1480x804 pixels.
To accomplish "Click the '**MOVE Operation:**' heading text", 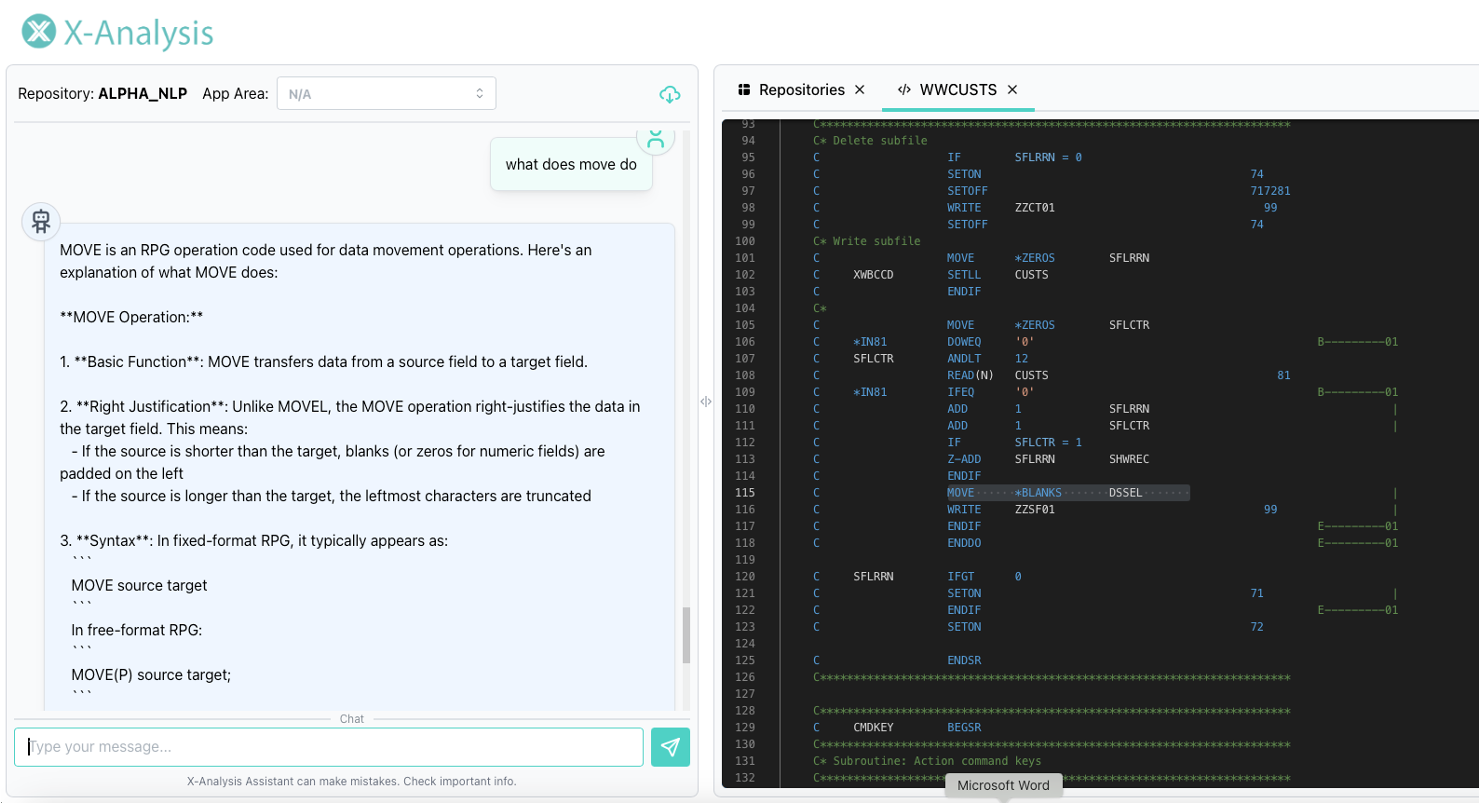I will point(132,317).
